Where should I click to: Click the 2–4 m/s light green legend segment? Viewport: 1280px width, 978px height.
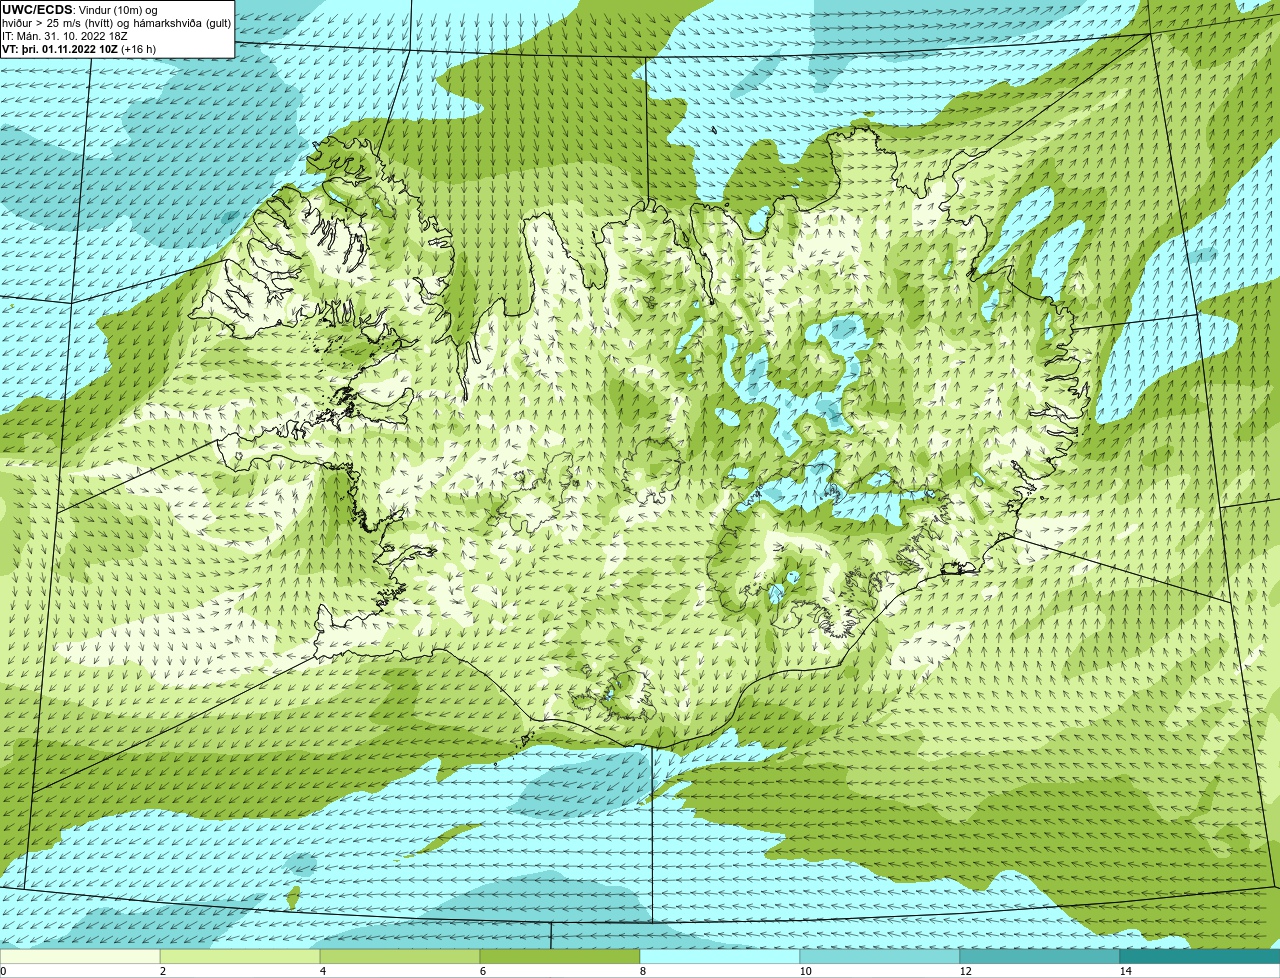[240, 956]
